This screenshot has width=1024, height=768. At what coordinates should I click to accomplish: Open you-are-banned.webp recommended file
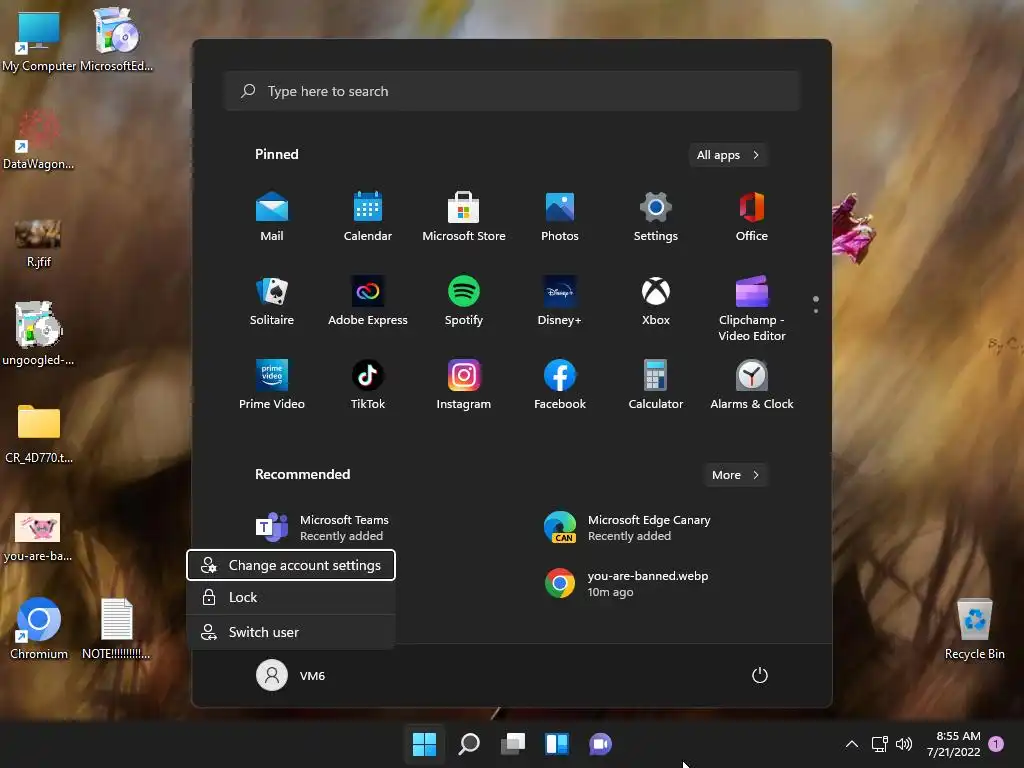click(627, 583)
